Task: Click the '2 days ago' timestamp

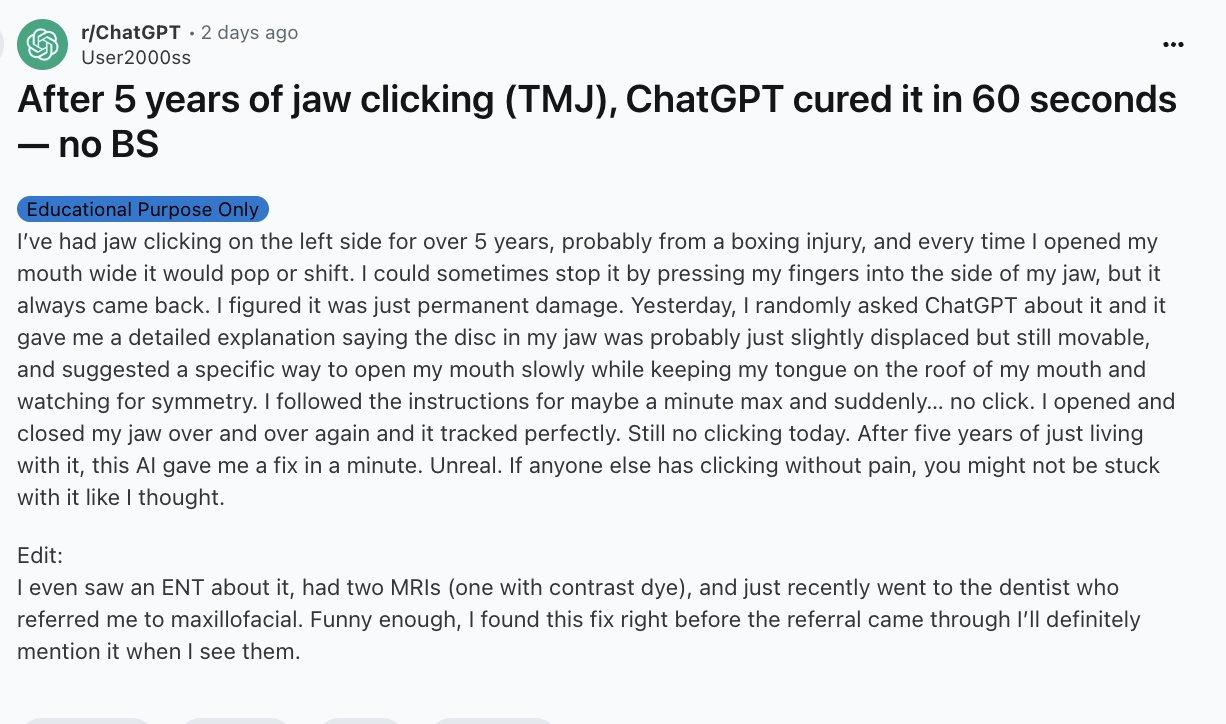Action: point(250,32)
